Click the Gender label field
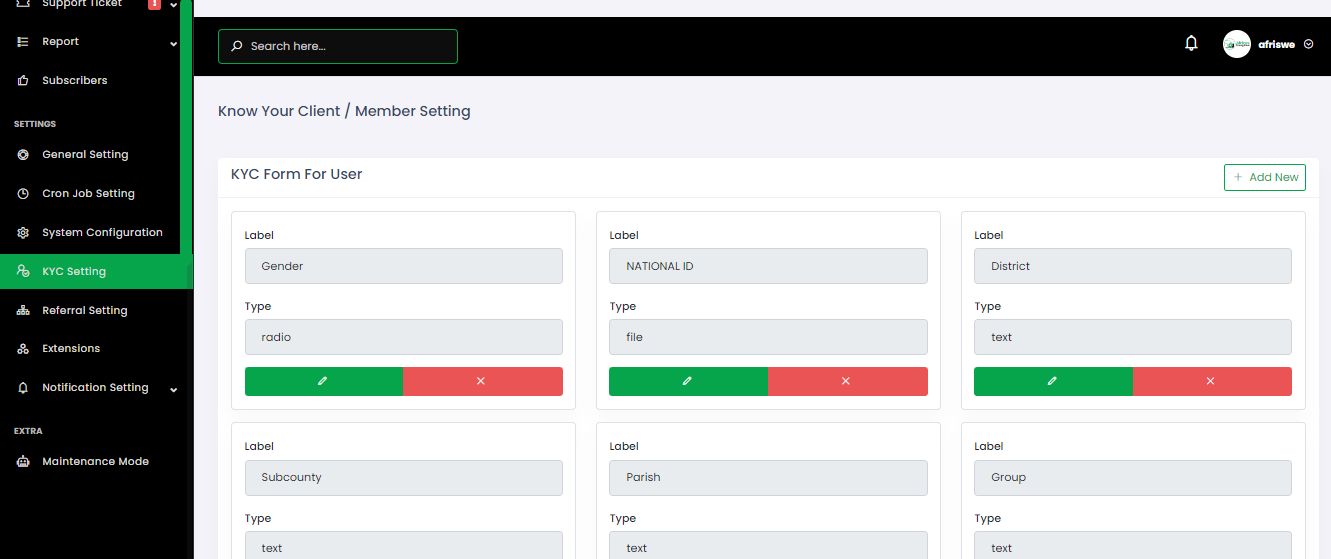The width and height of the screenshot is (1331, 559). click(404, 266)
